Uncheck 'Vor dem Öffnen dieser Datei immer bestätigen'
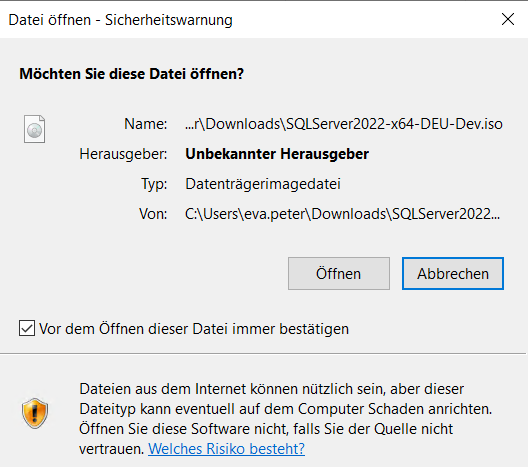 (x=27, y=328)
